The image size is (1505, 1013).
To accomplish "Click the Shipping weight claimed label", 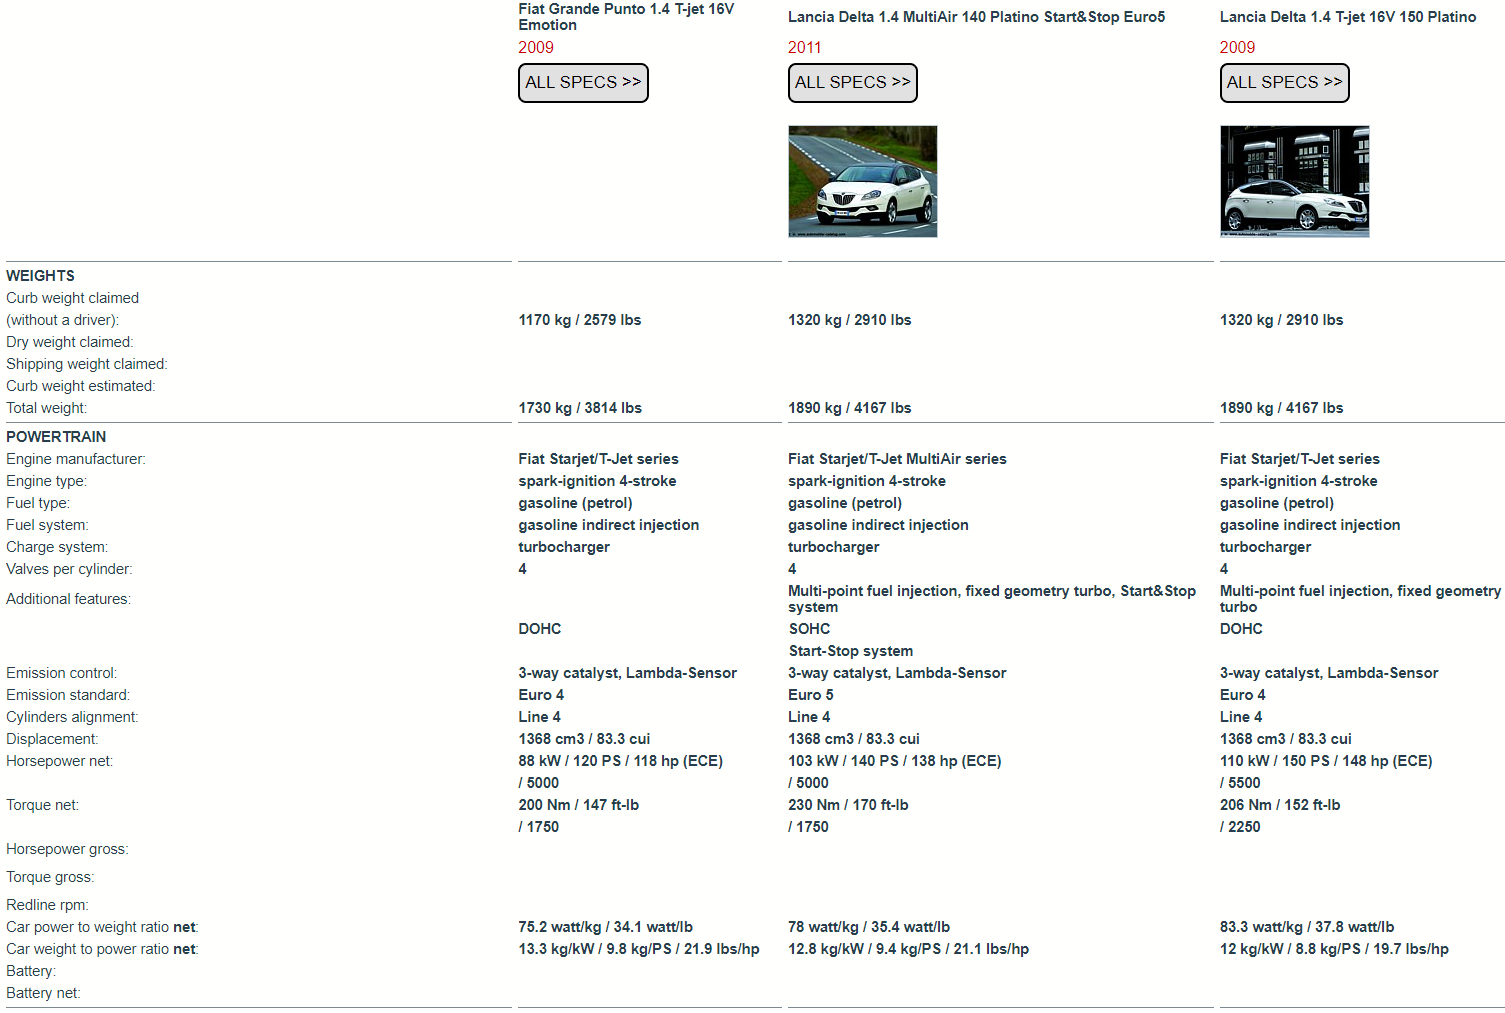I will point(87,364).
